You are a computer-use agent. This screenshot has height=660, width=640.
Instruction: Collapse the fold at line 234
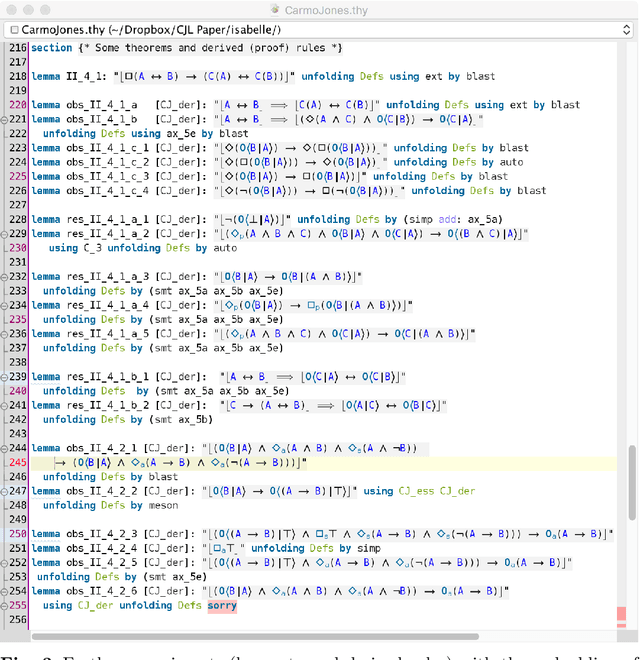coord(4,305)
